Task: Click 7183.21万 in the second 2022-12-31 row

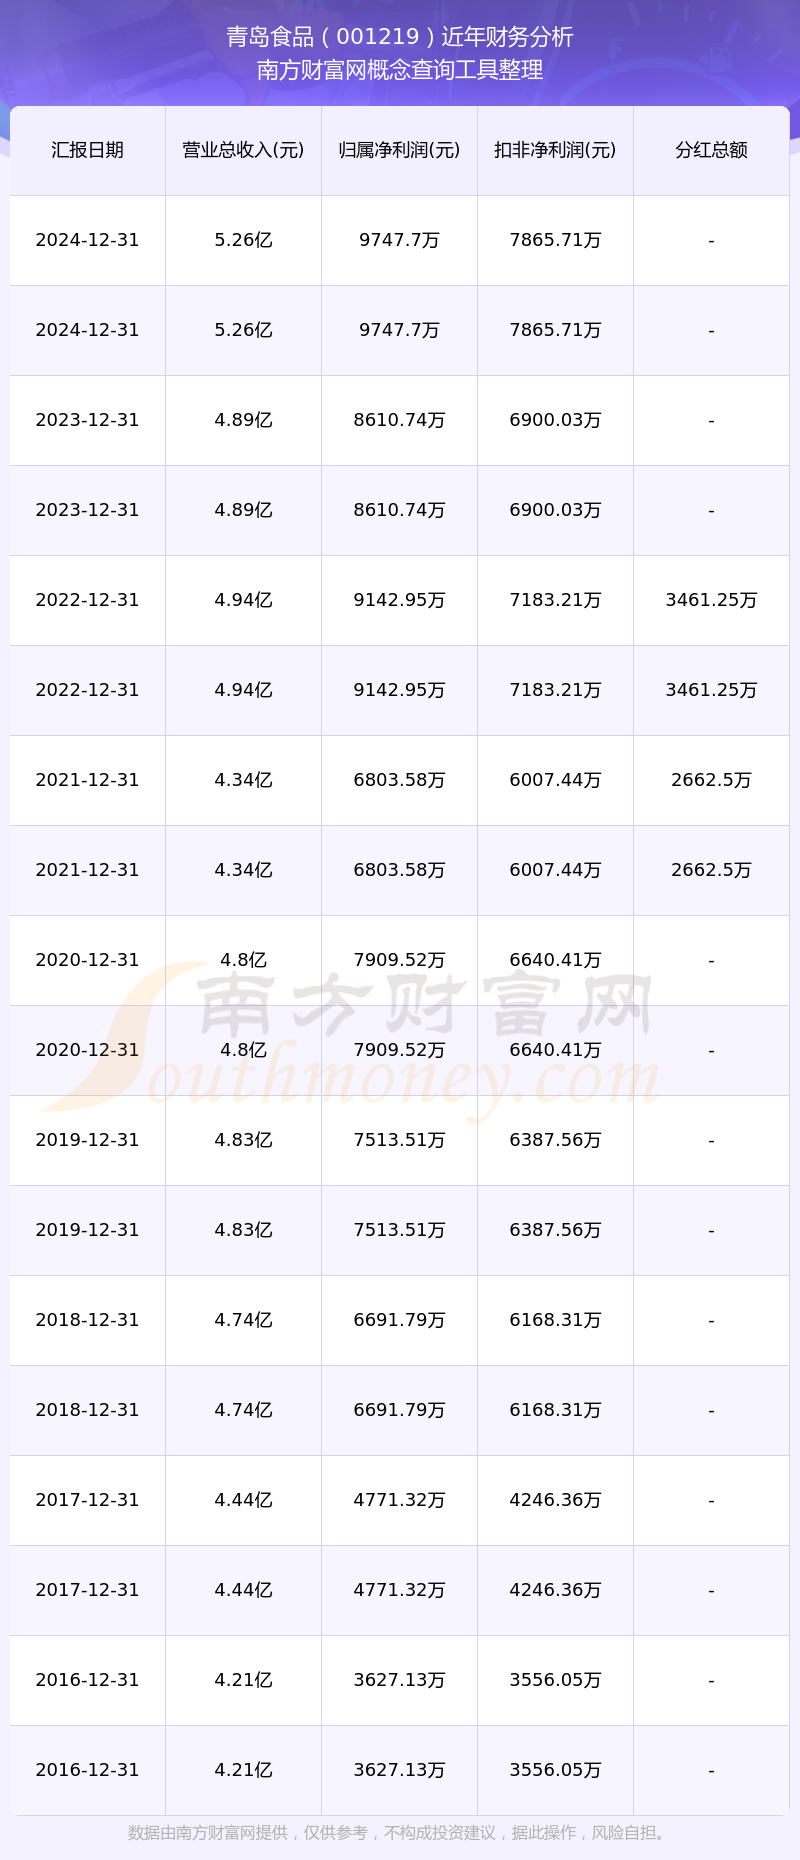Action: [x=555, y=690]
